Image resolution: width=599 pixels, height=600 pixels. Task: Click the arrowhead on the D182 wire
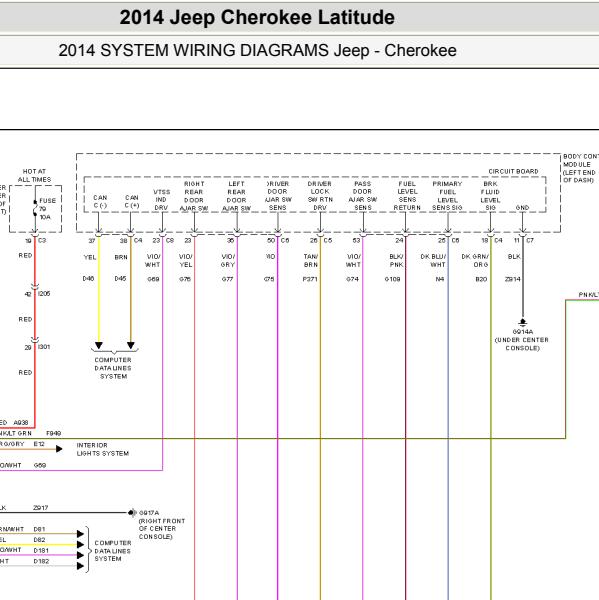tap(80, 566)
